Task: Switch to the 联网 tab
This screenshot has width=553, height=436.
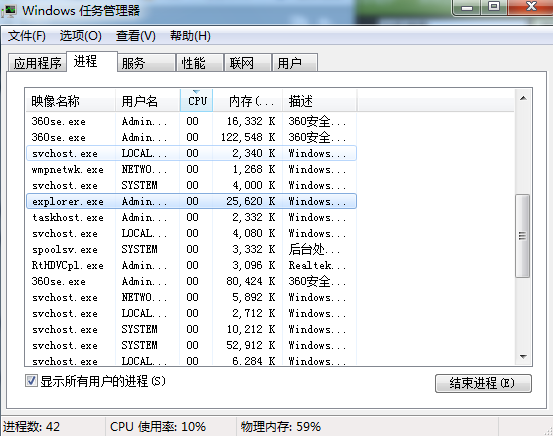Action: [x=248, y=63]
